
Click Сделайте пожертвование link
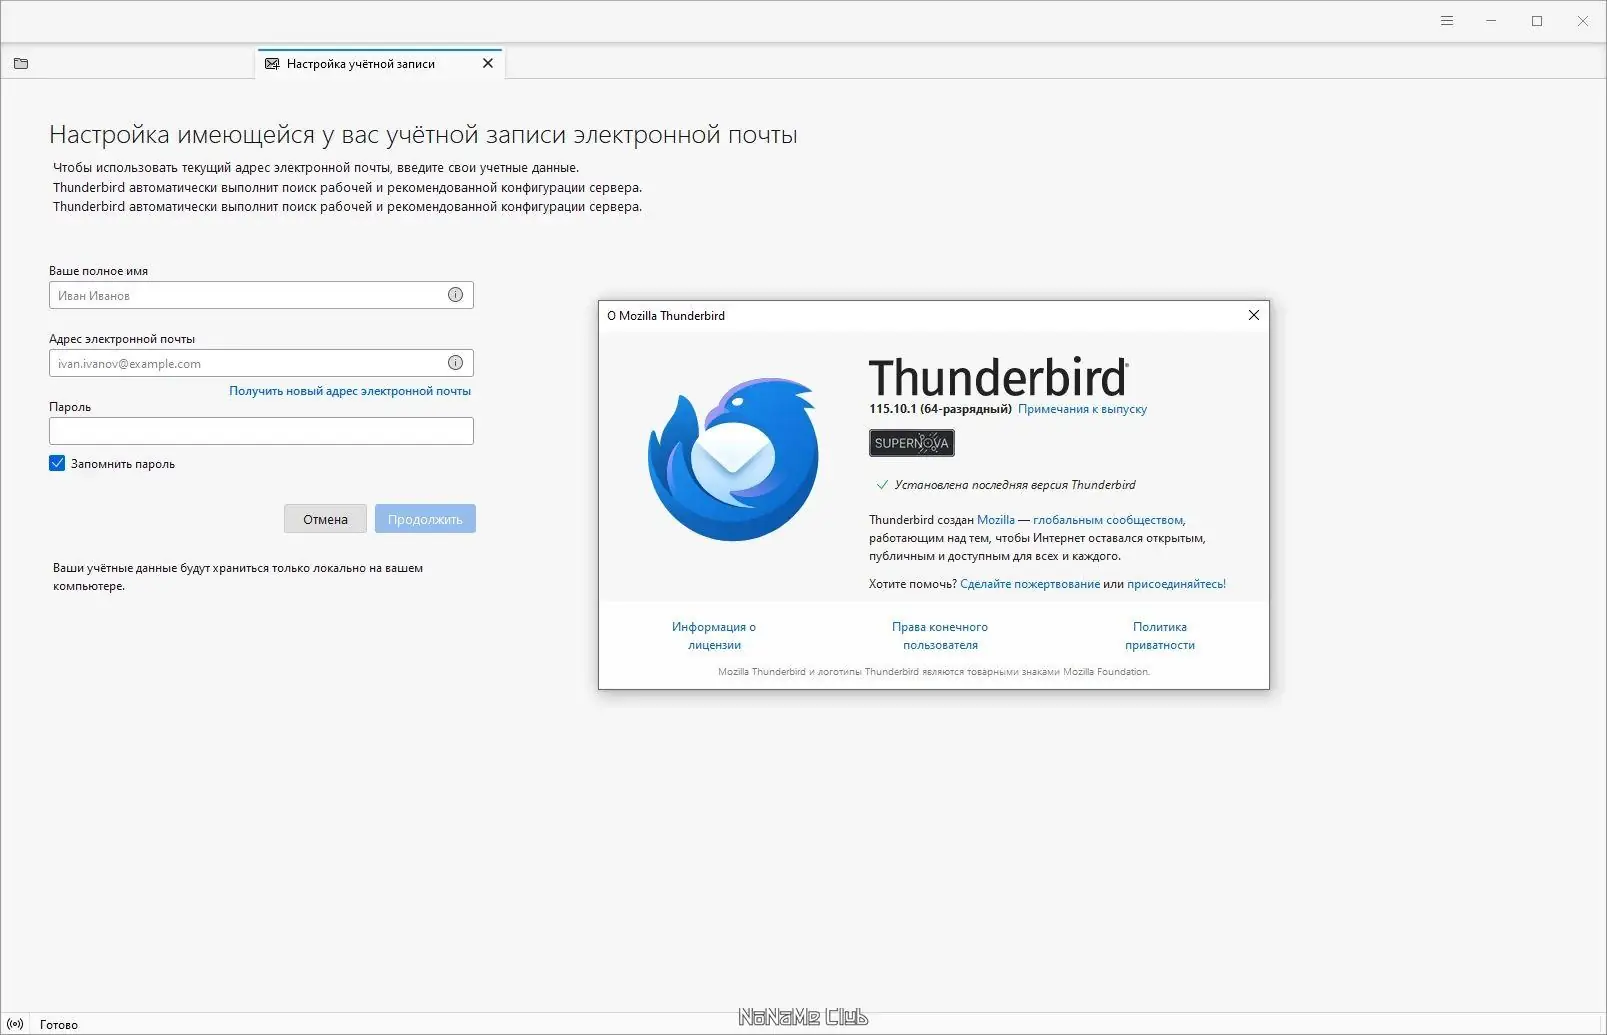1030,584
